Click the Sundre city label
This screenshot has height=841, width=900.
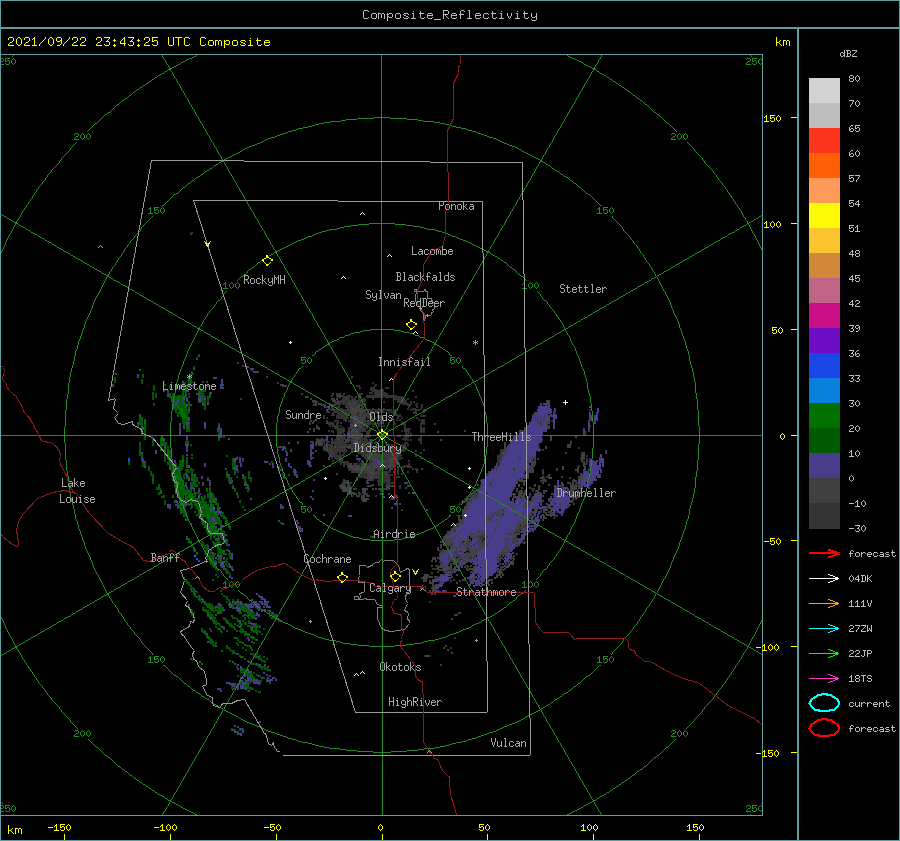tap(303, 414)
